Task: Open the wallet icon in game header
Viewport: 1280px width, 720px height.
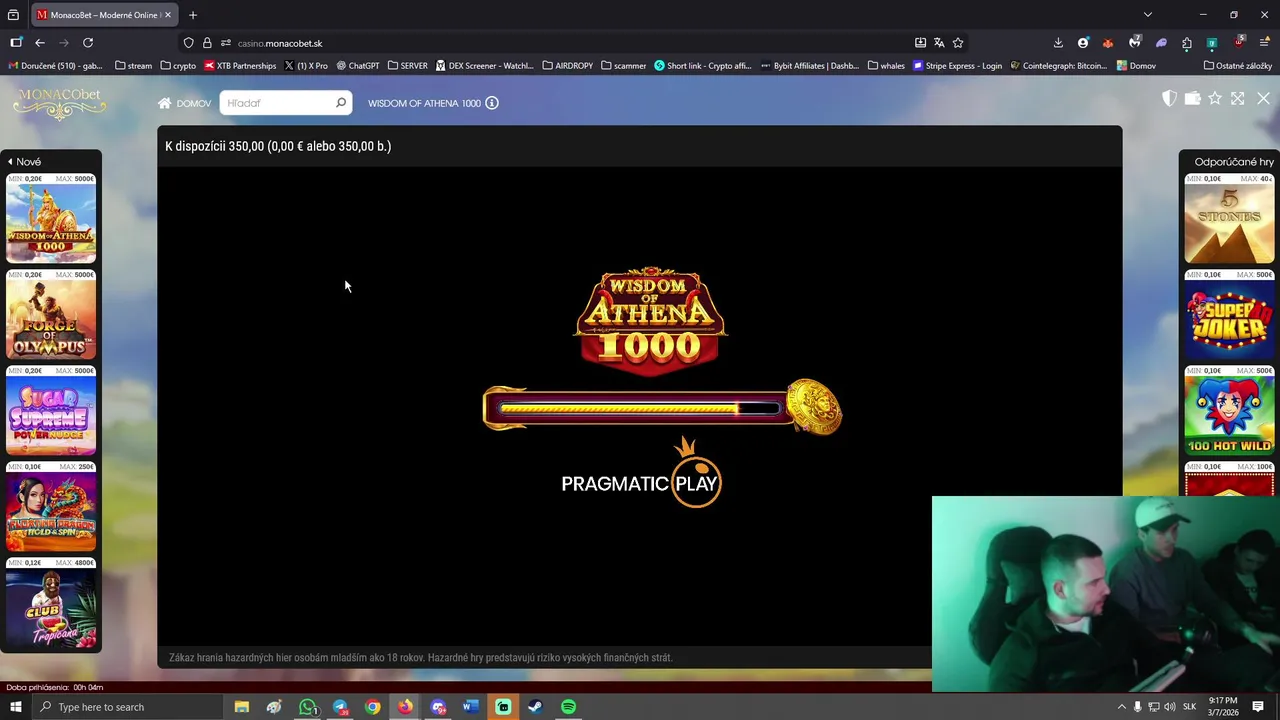Action: tap(1192, 98)
